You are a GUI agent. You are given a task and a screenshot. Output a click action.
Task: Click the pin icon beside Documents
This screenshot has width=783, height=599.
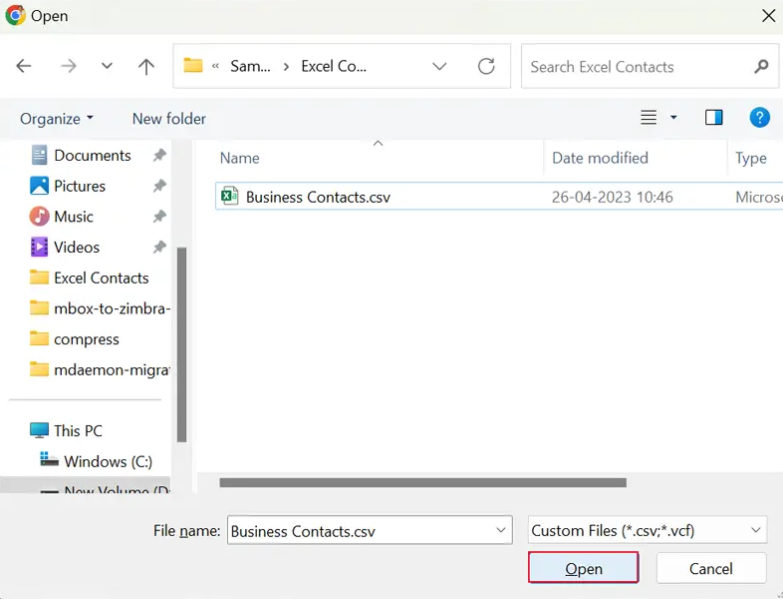point(159,155)
